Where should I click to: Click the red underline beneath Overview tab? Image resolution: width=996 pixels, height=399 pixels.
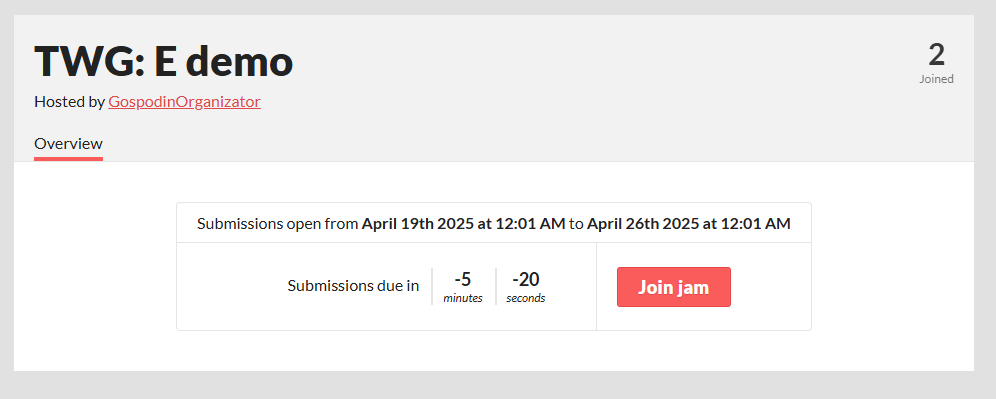coord(69,159)
